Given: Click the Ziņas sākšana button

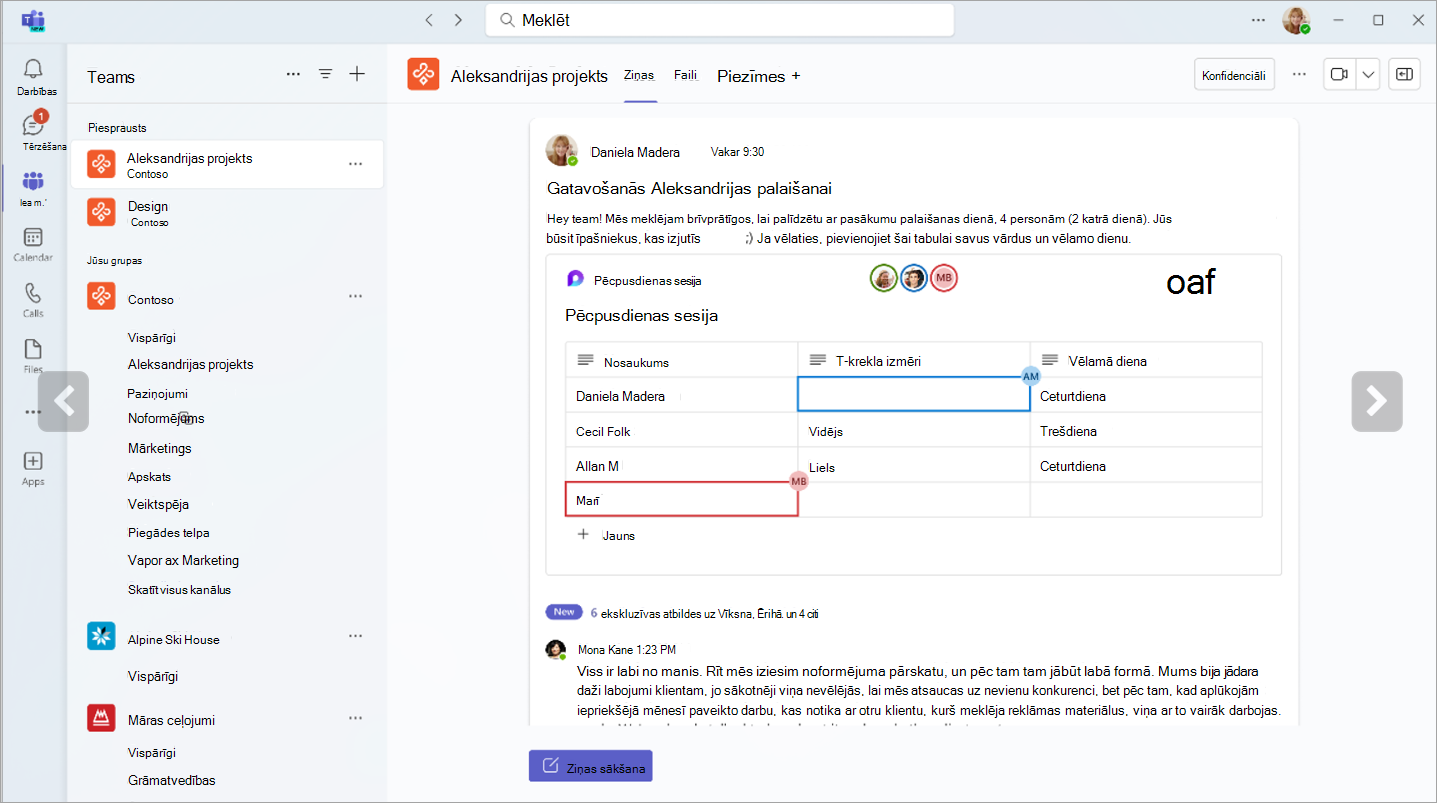Looking at the screenshot, I should [x=590, y=767].
